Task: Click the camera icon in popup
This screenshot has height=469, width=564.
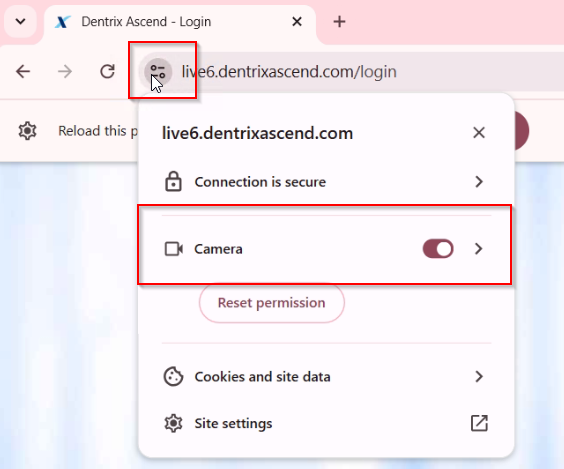Action: pos(174,249)
